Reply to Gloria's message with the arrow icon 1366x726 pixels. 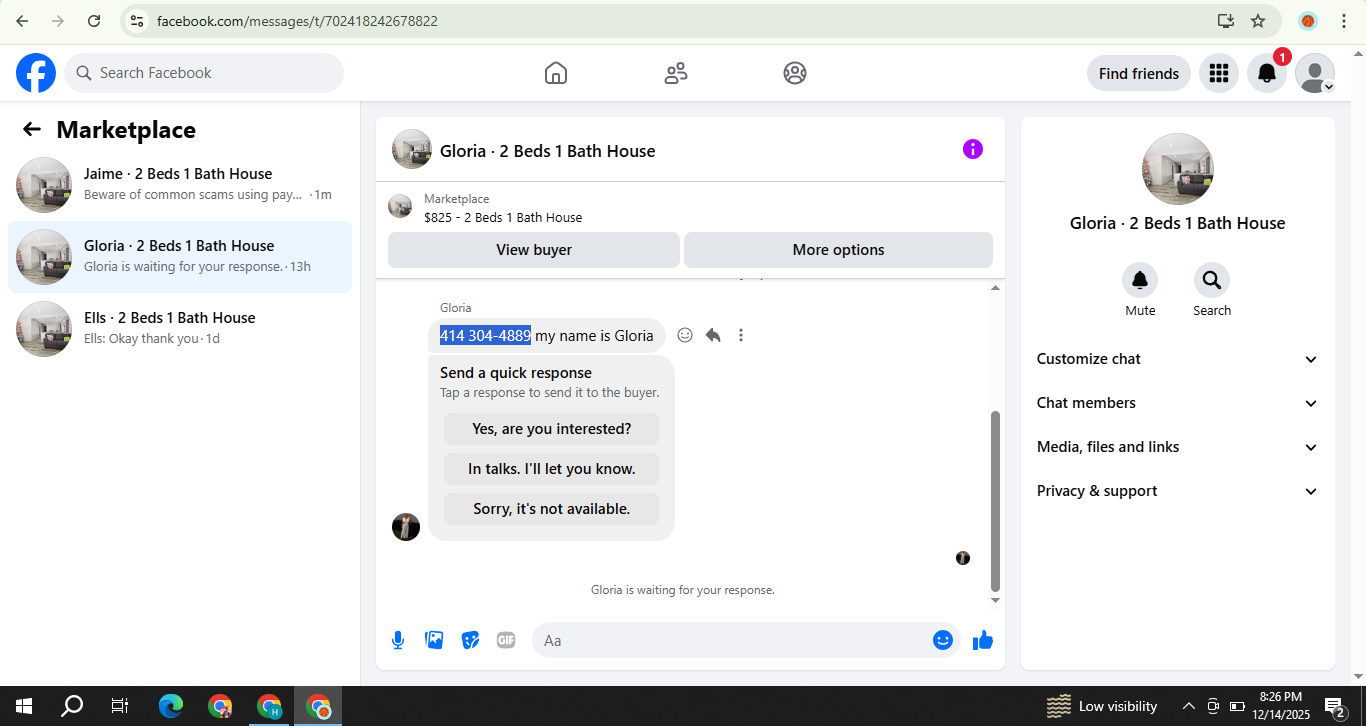click(713, 335)
